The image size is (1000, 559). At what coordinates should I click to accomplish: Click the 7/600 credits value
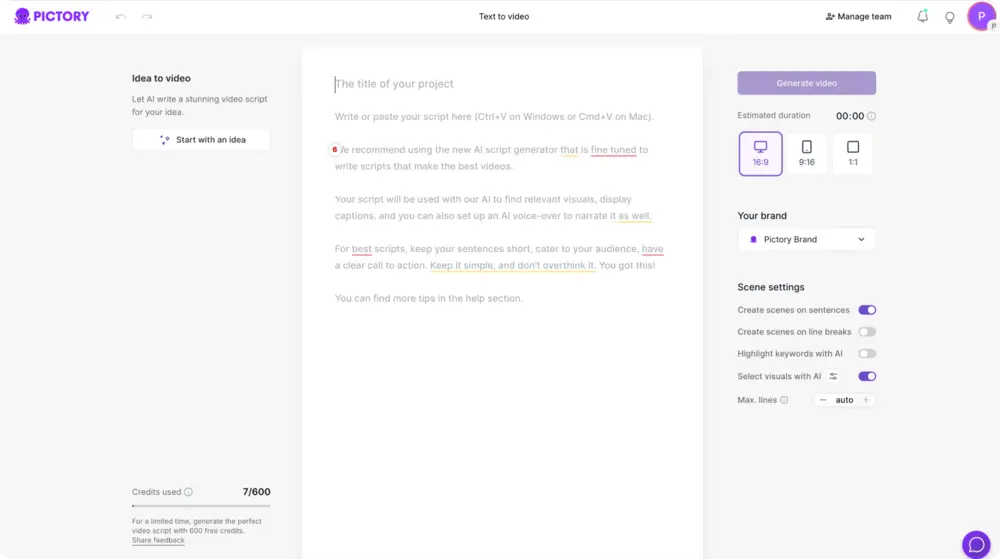click(256, 492)
